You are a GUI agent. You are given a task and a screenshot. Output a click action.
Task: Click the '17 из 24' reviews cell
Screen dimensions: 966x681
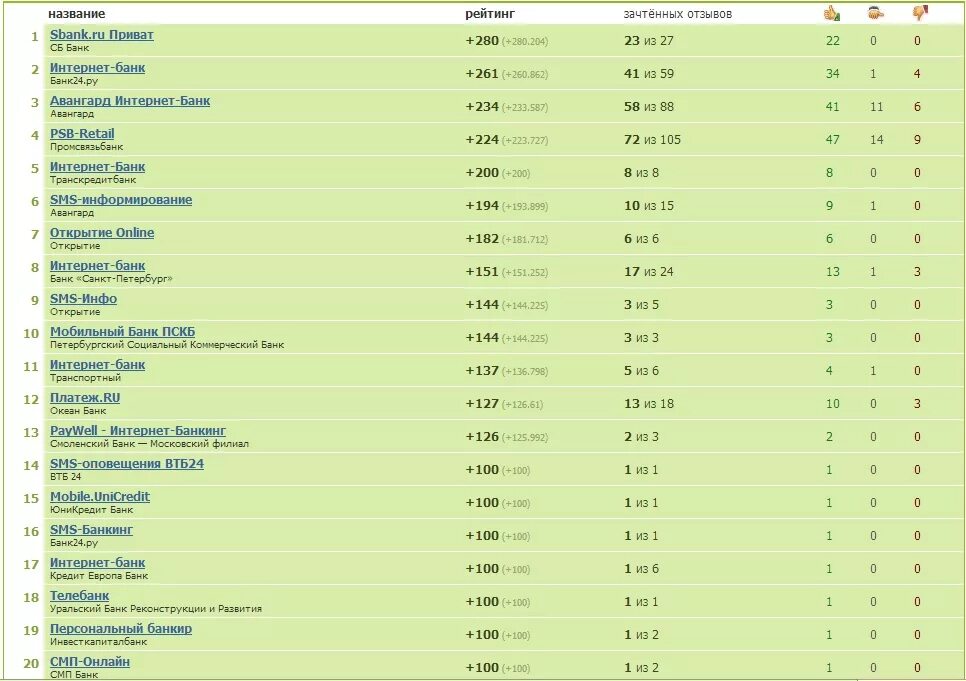pos(649,271)
